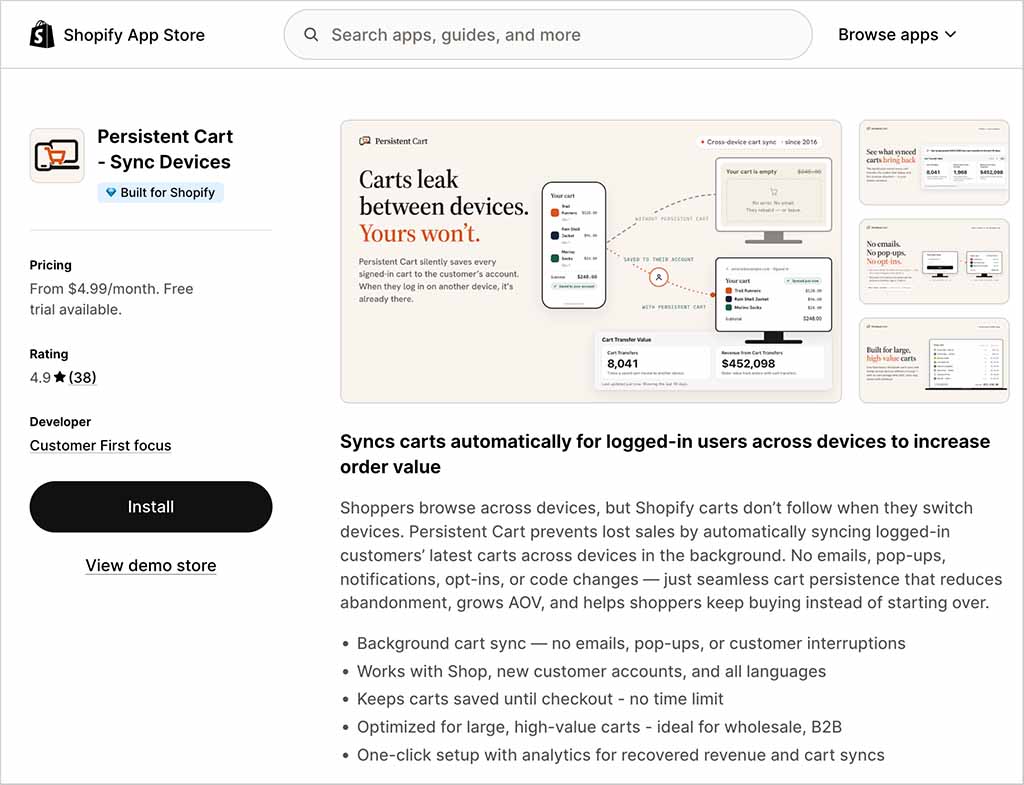Open the (38) reviews link
Image resolution: width=1024 pixels, height=785 pixels.
pyautogui.click(x=82, y=377)
